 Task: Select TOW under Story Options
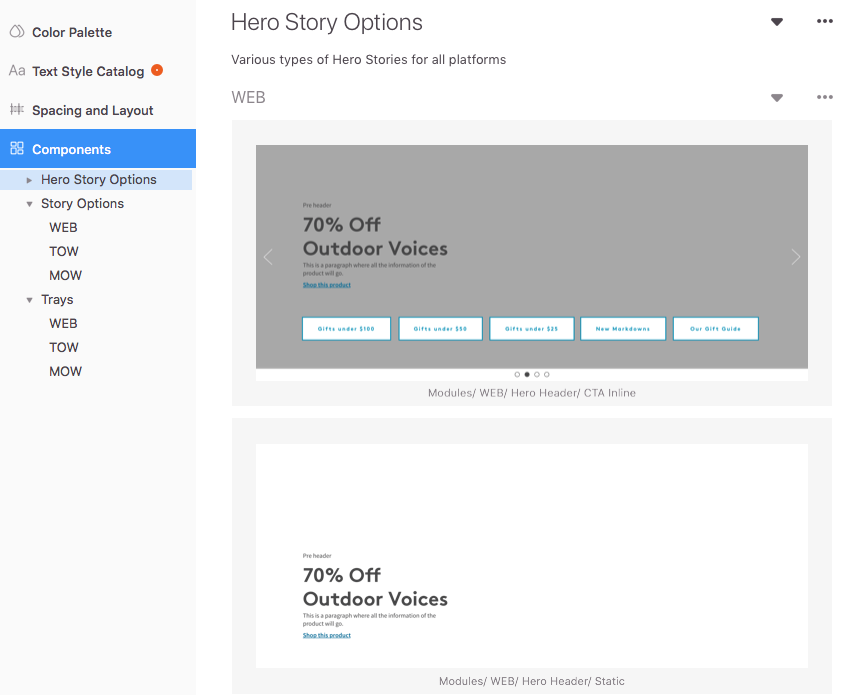coord(64,251)
